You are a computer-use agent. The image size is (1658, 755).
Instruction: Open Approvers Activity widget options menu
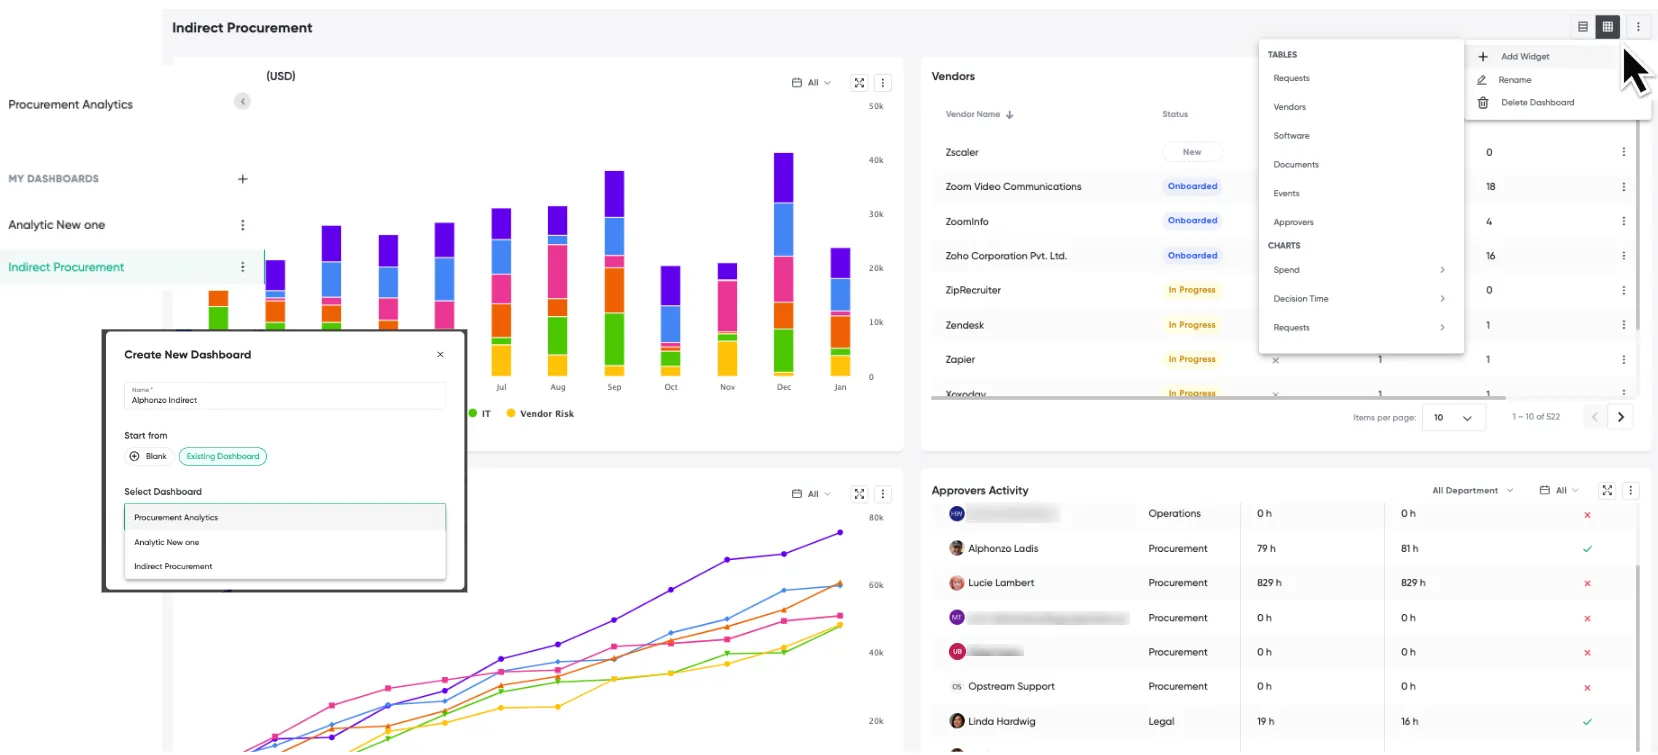click(x=1631, y=490)
